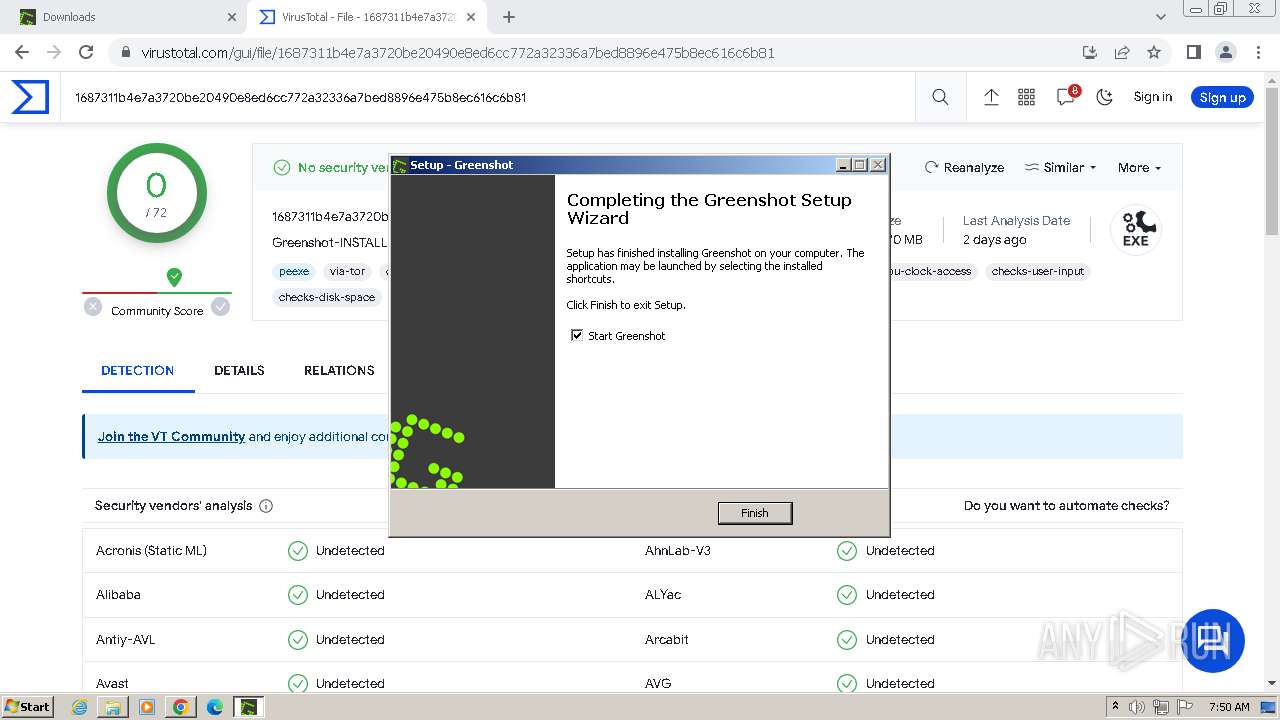The image size is (1280, 720).
Task: Go back in browser history
Action: [22, 52]
